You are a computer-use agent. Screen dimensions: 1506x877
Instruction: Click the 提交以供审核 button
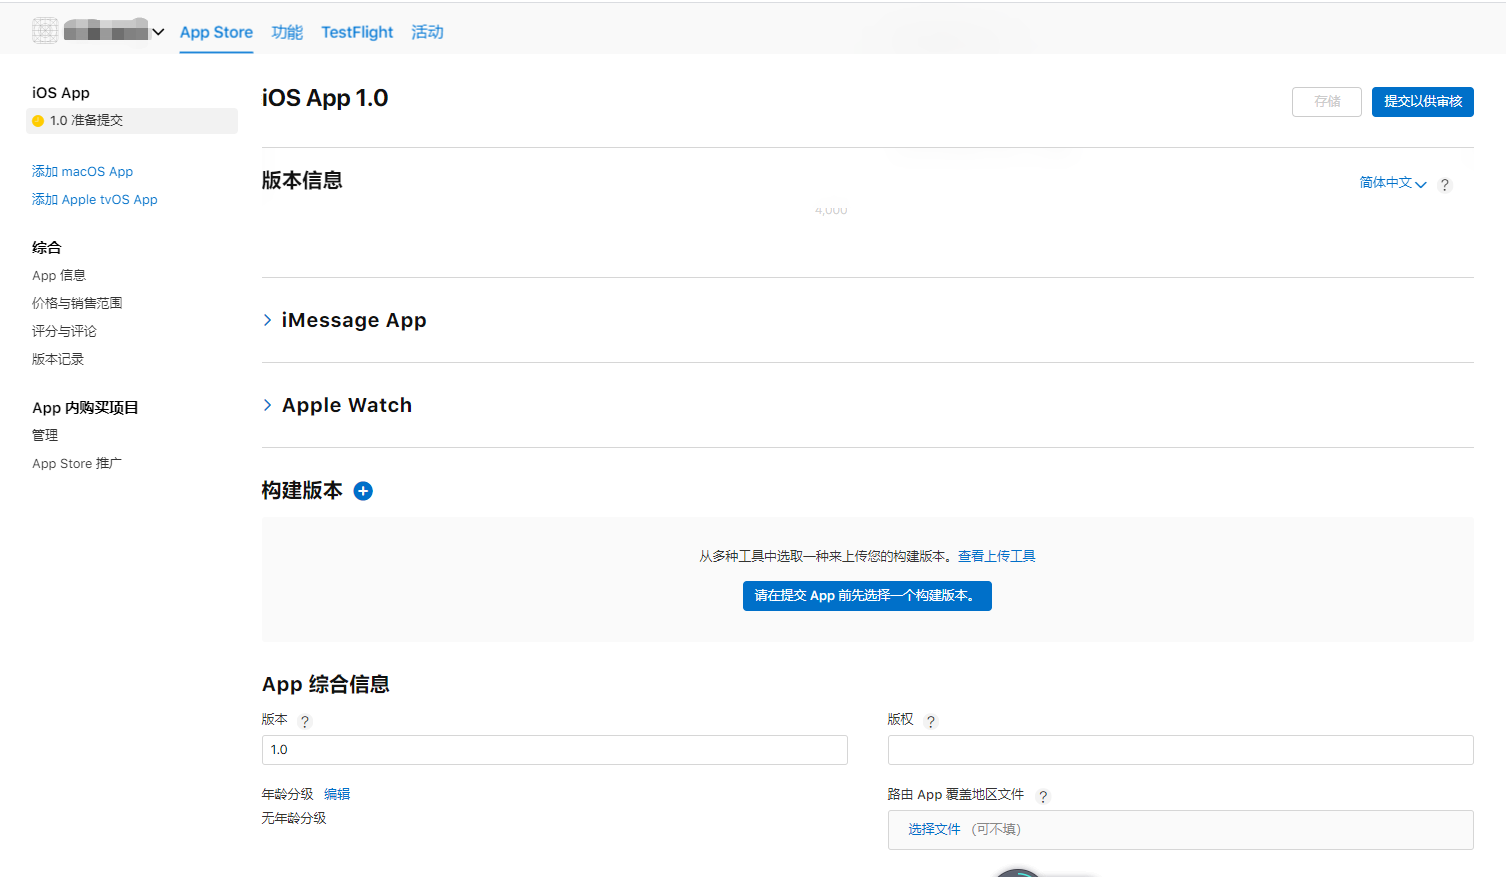coord(1423,102)
